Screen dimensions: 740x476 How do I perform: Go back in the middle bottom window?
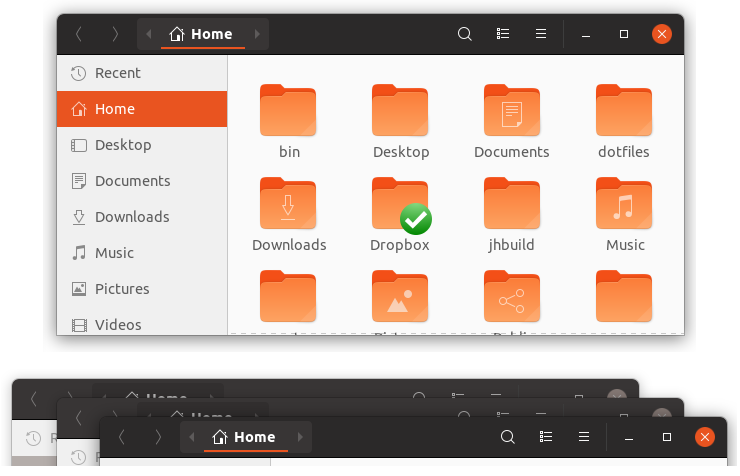coord(78,418)
